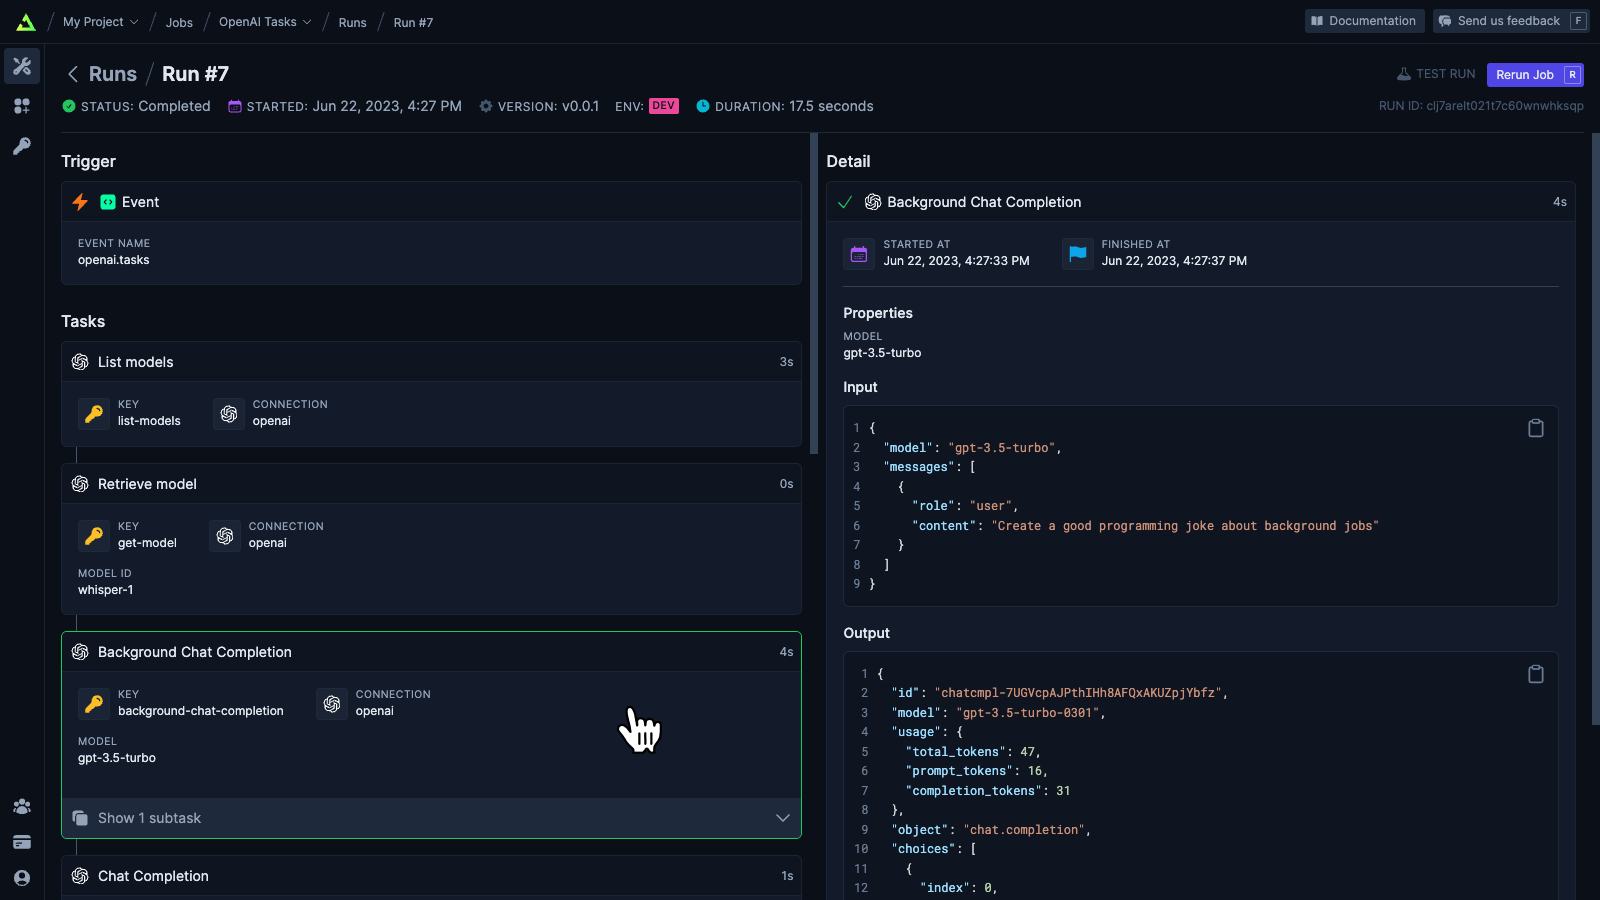Select the Chat Completion task
1600x900 pixels.
coord(431,876)
